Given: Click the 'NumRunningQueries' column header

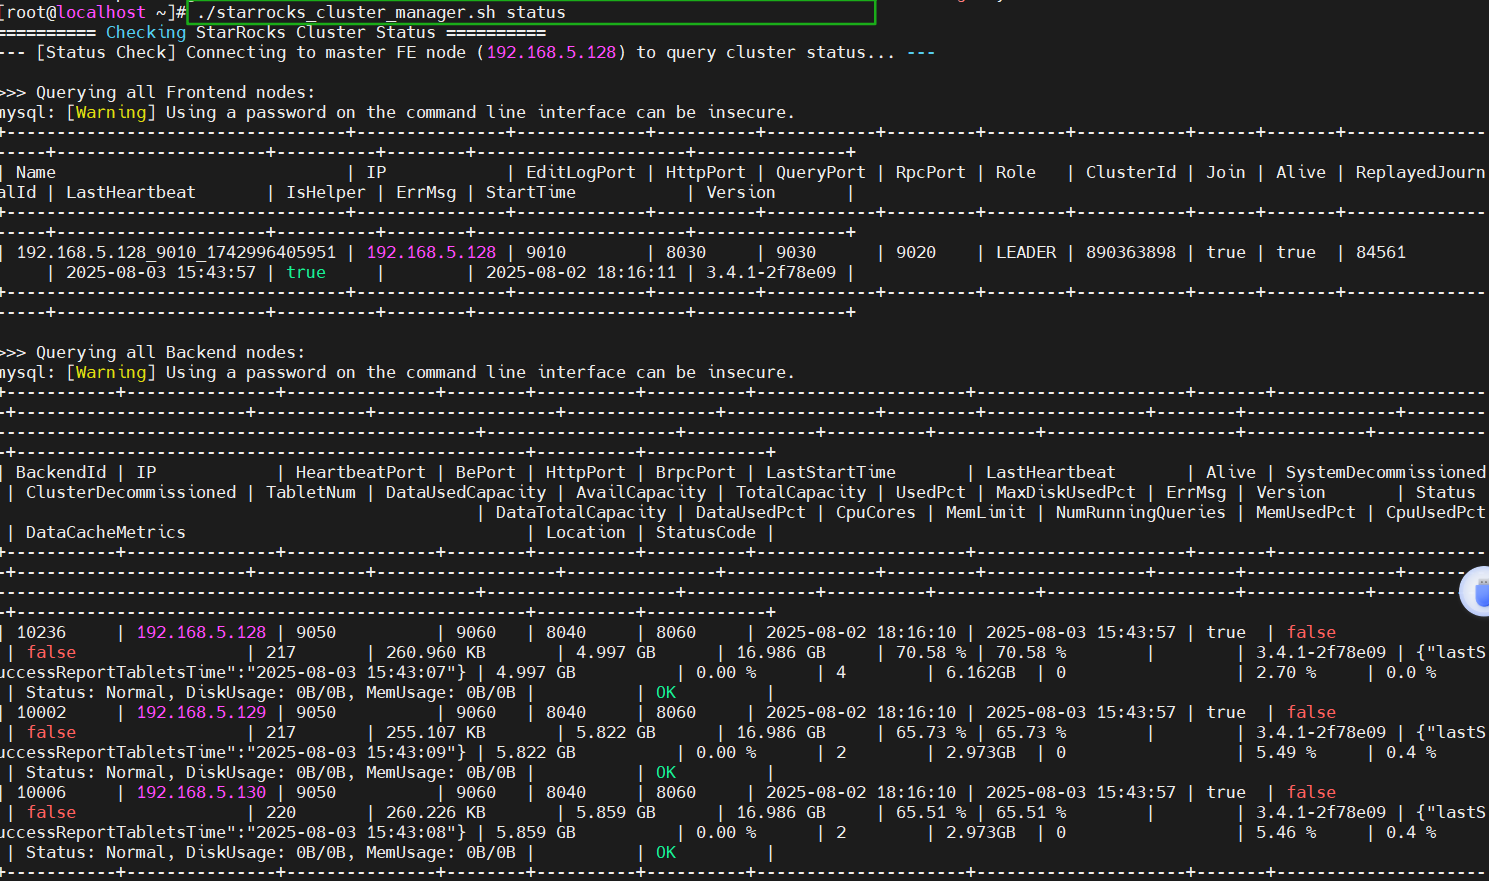Looking at the screenshot, I should pyautogui.click(x=1141, y=512).
